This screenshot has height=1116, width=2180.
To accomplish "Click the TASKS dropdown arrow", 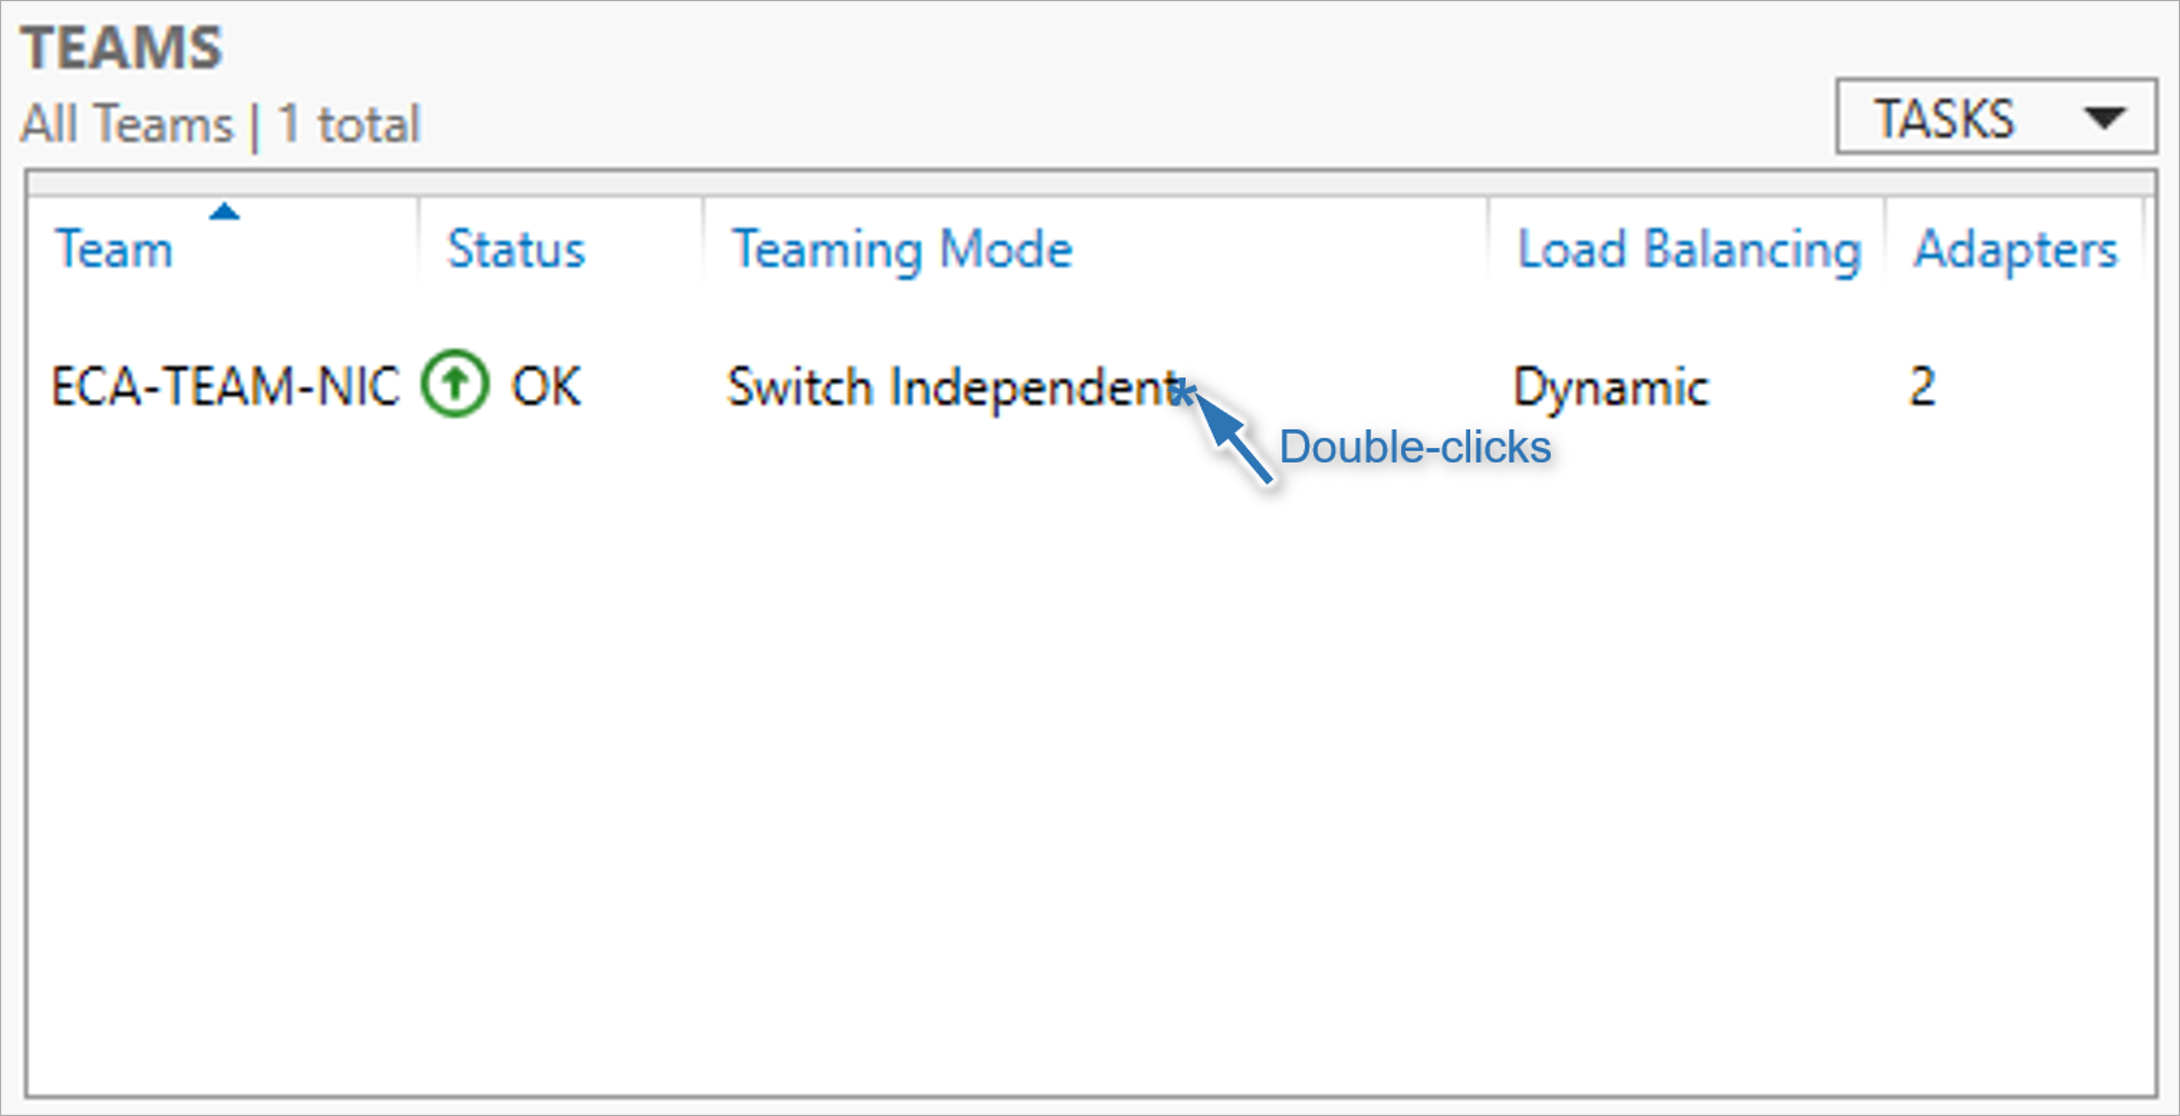I will (2105, 119).
